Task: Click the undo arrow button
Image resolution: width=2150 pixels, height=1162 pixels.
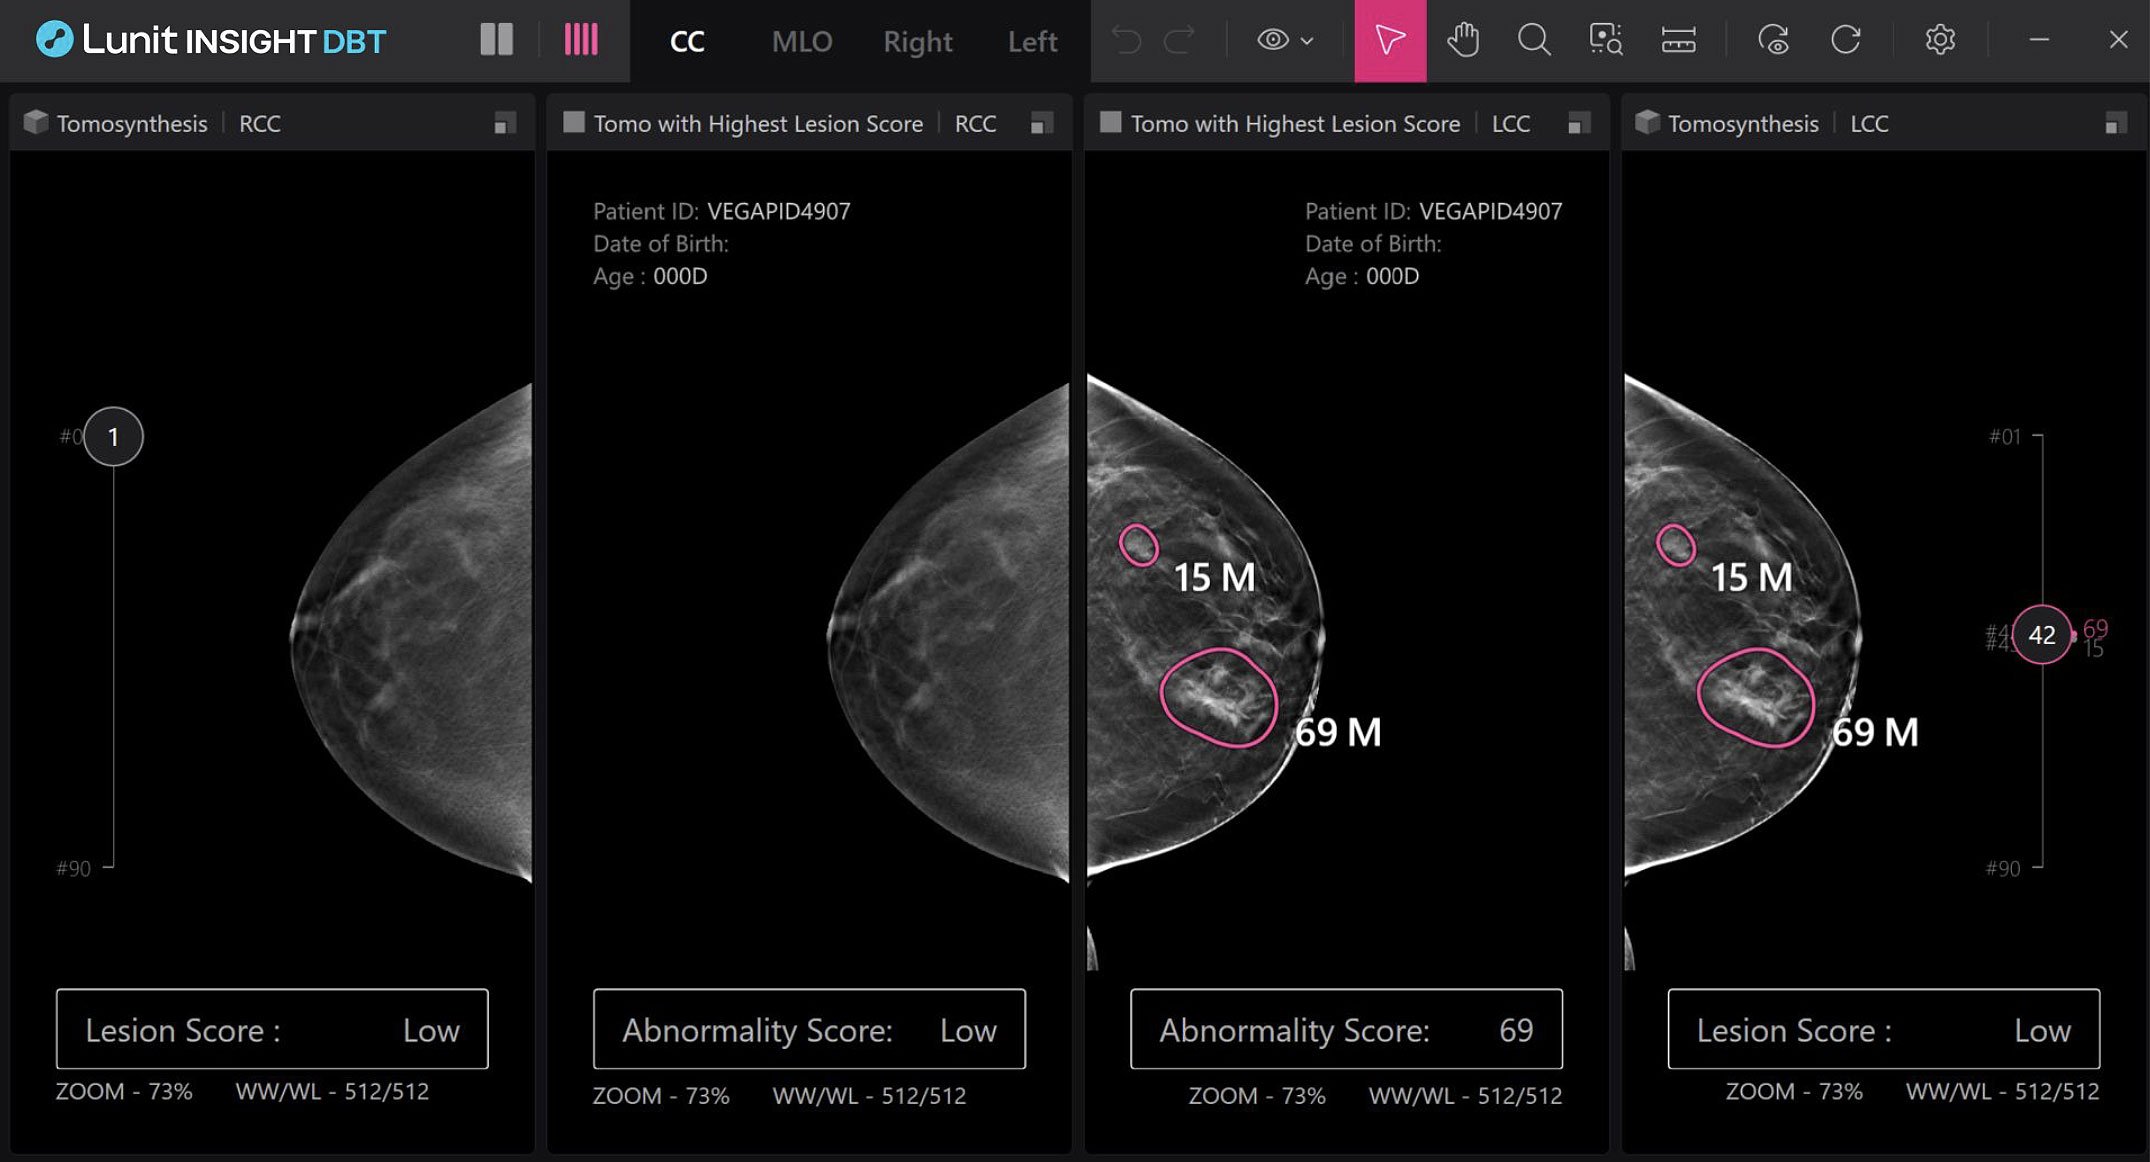Action: click(x=1126, y=40)
